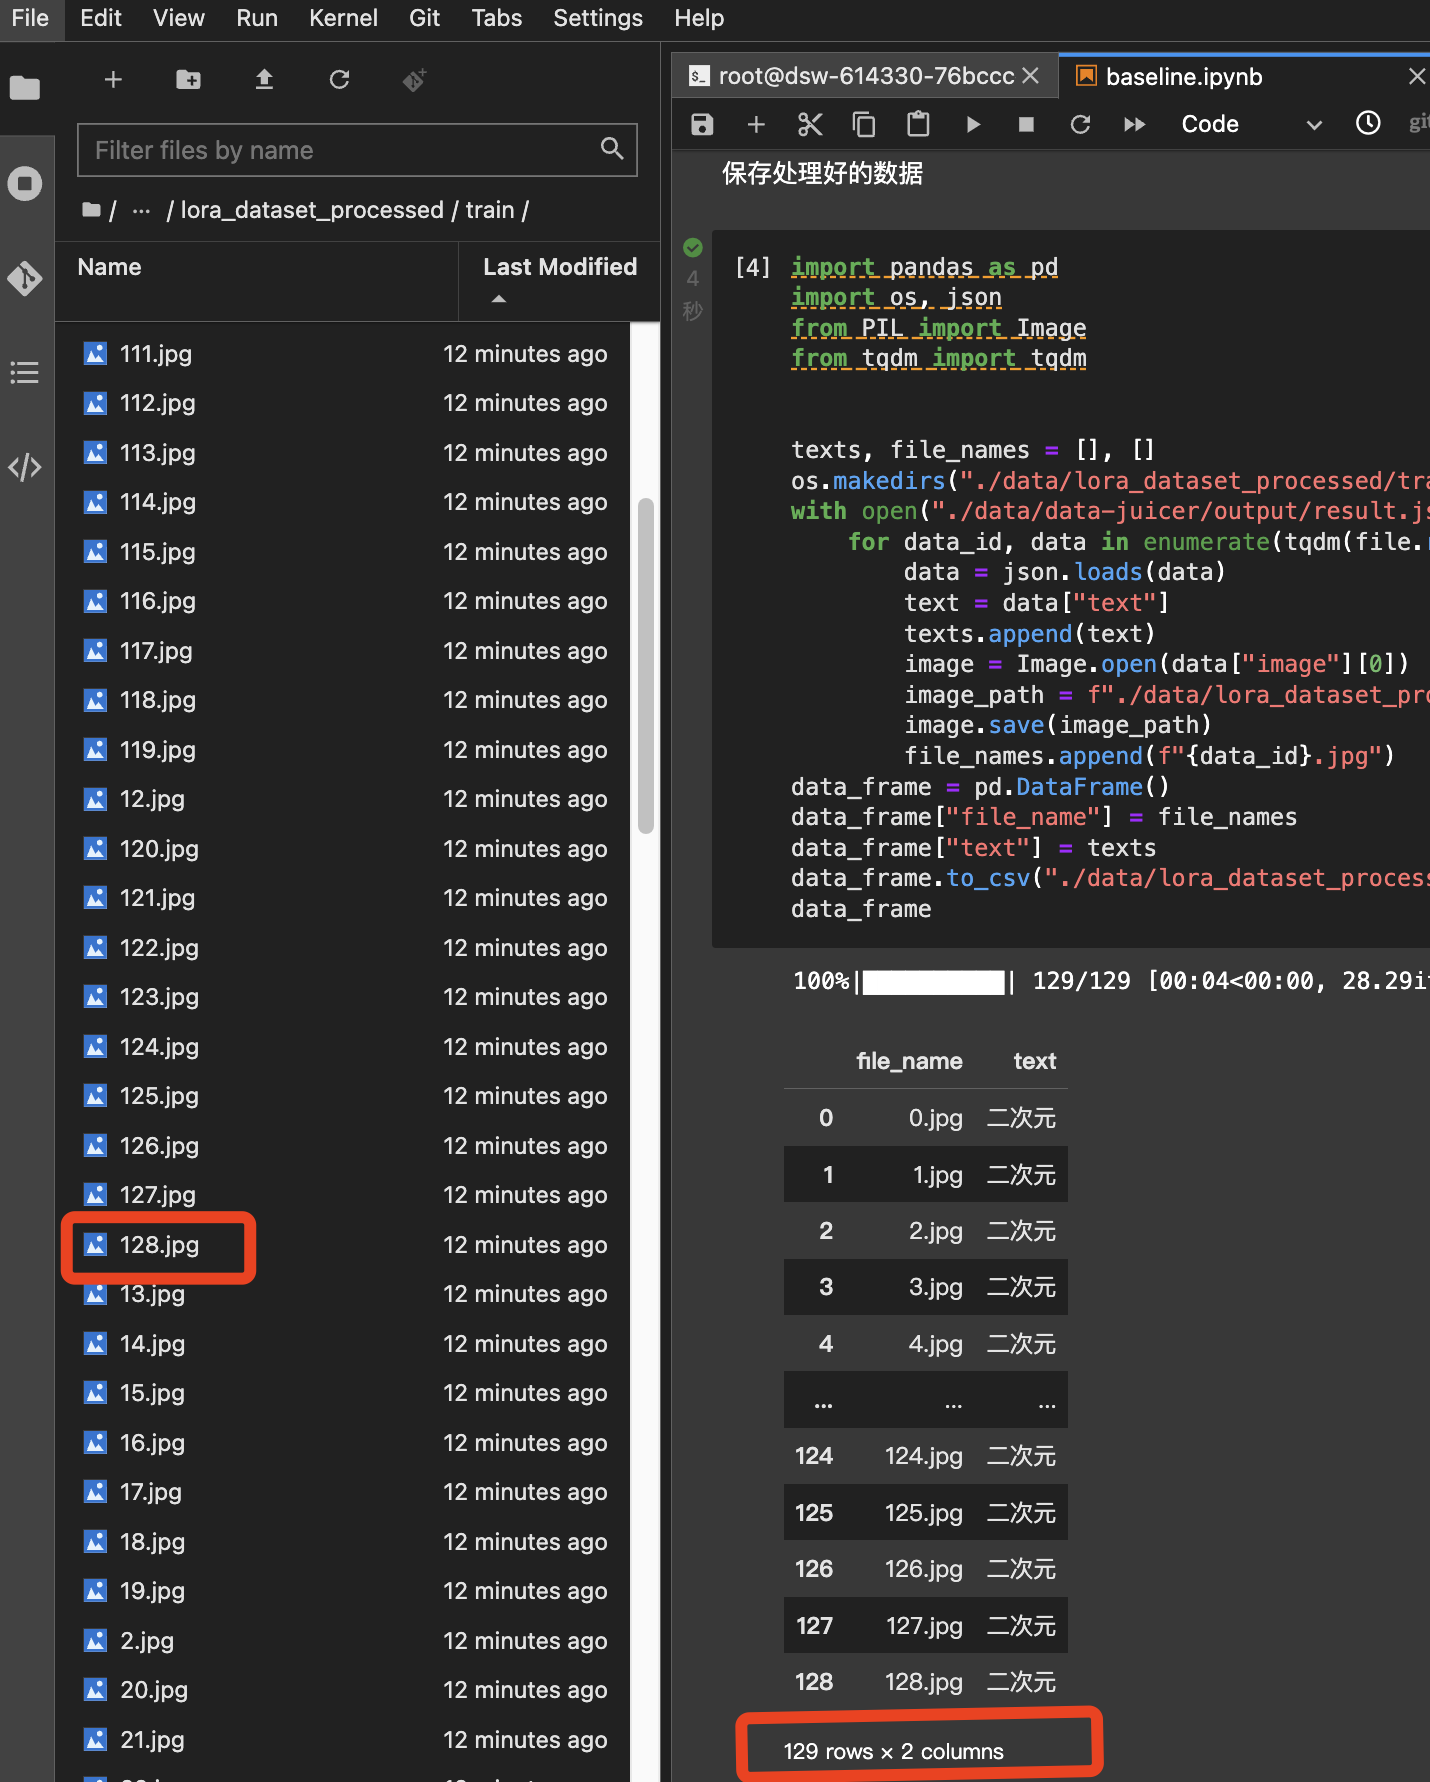Image resolution: width=1430 pixels, height=1782 pixels.
Task: Click train folder in breadcrumb
Action: point(490,210)
